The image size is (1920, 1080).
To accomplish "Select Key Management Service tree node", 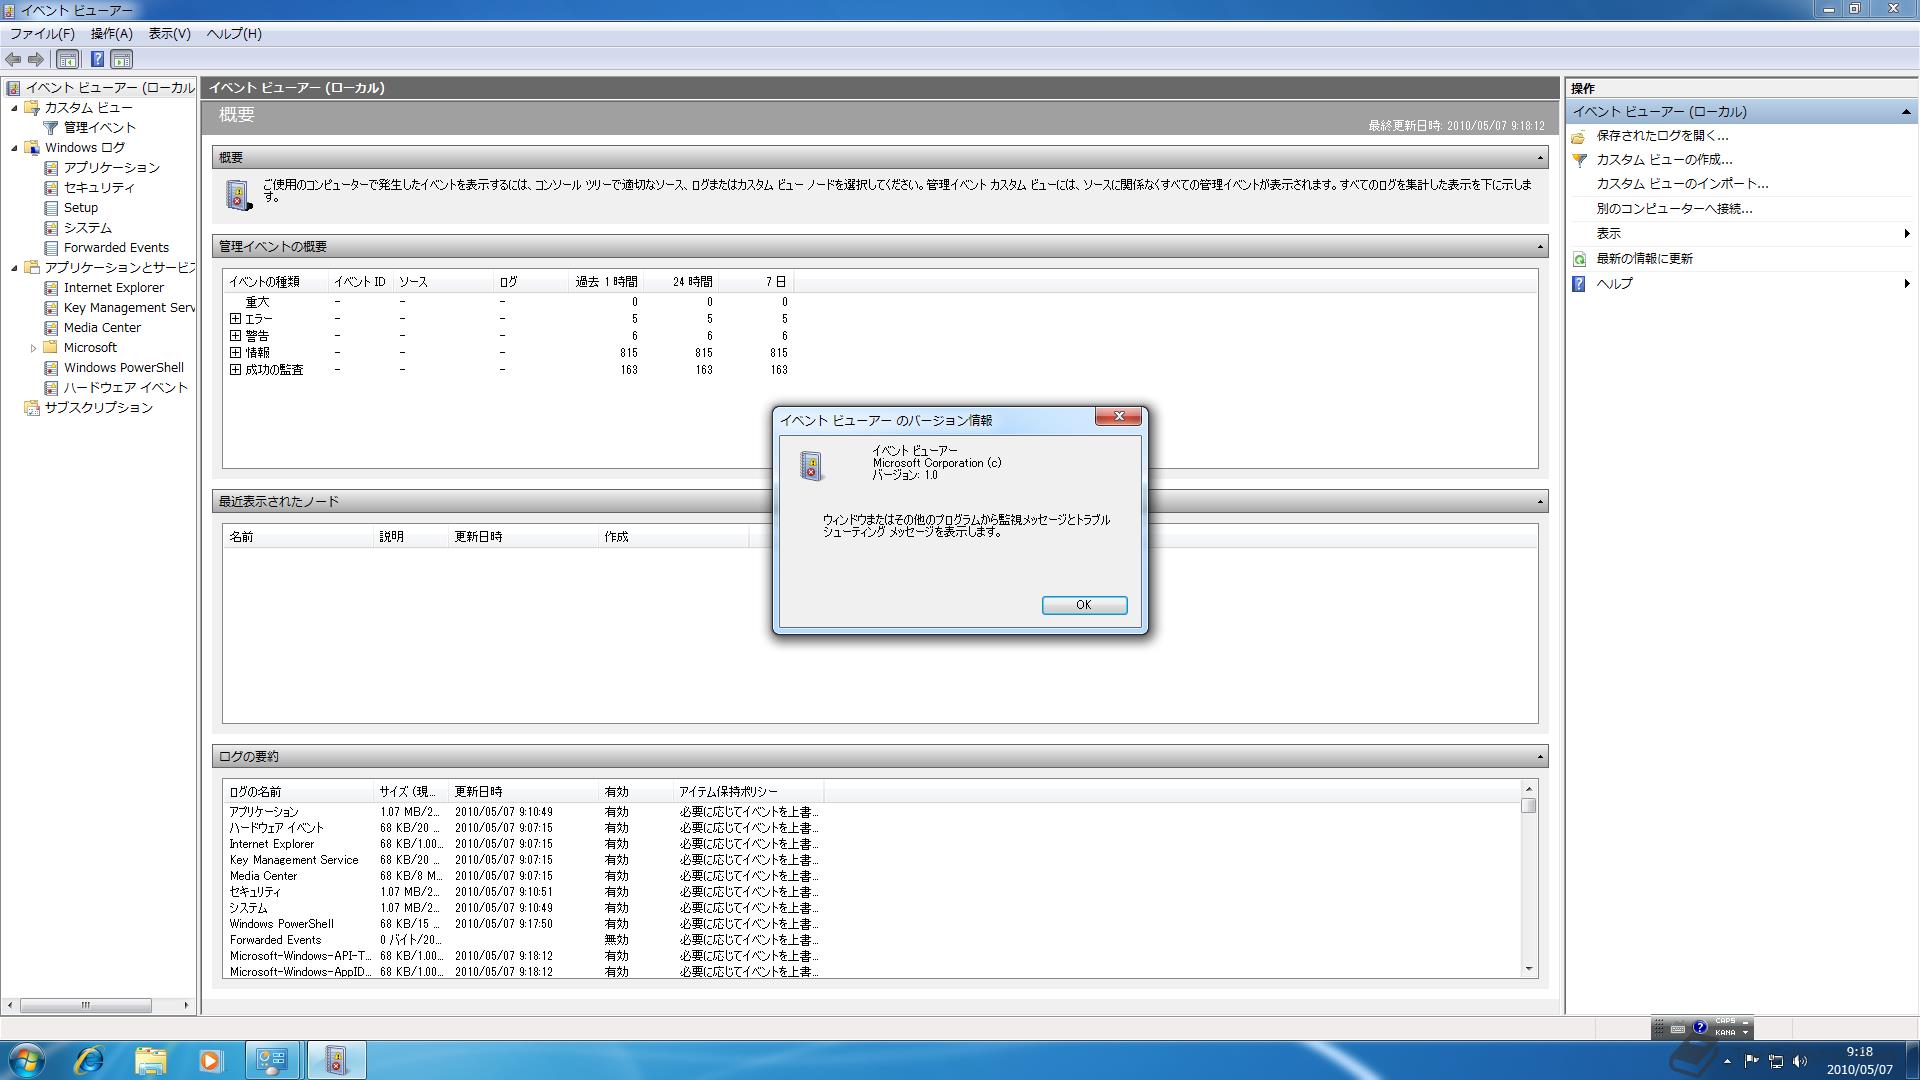I will point(129,308).
